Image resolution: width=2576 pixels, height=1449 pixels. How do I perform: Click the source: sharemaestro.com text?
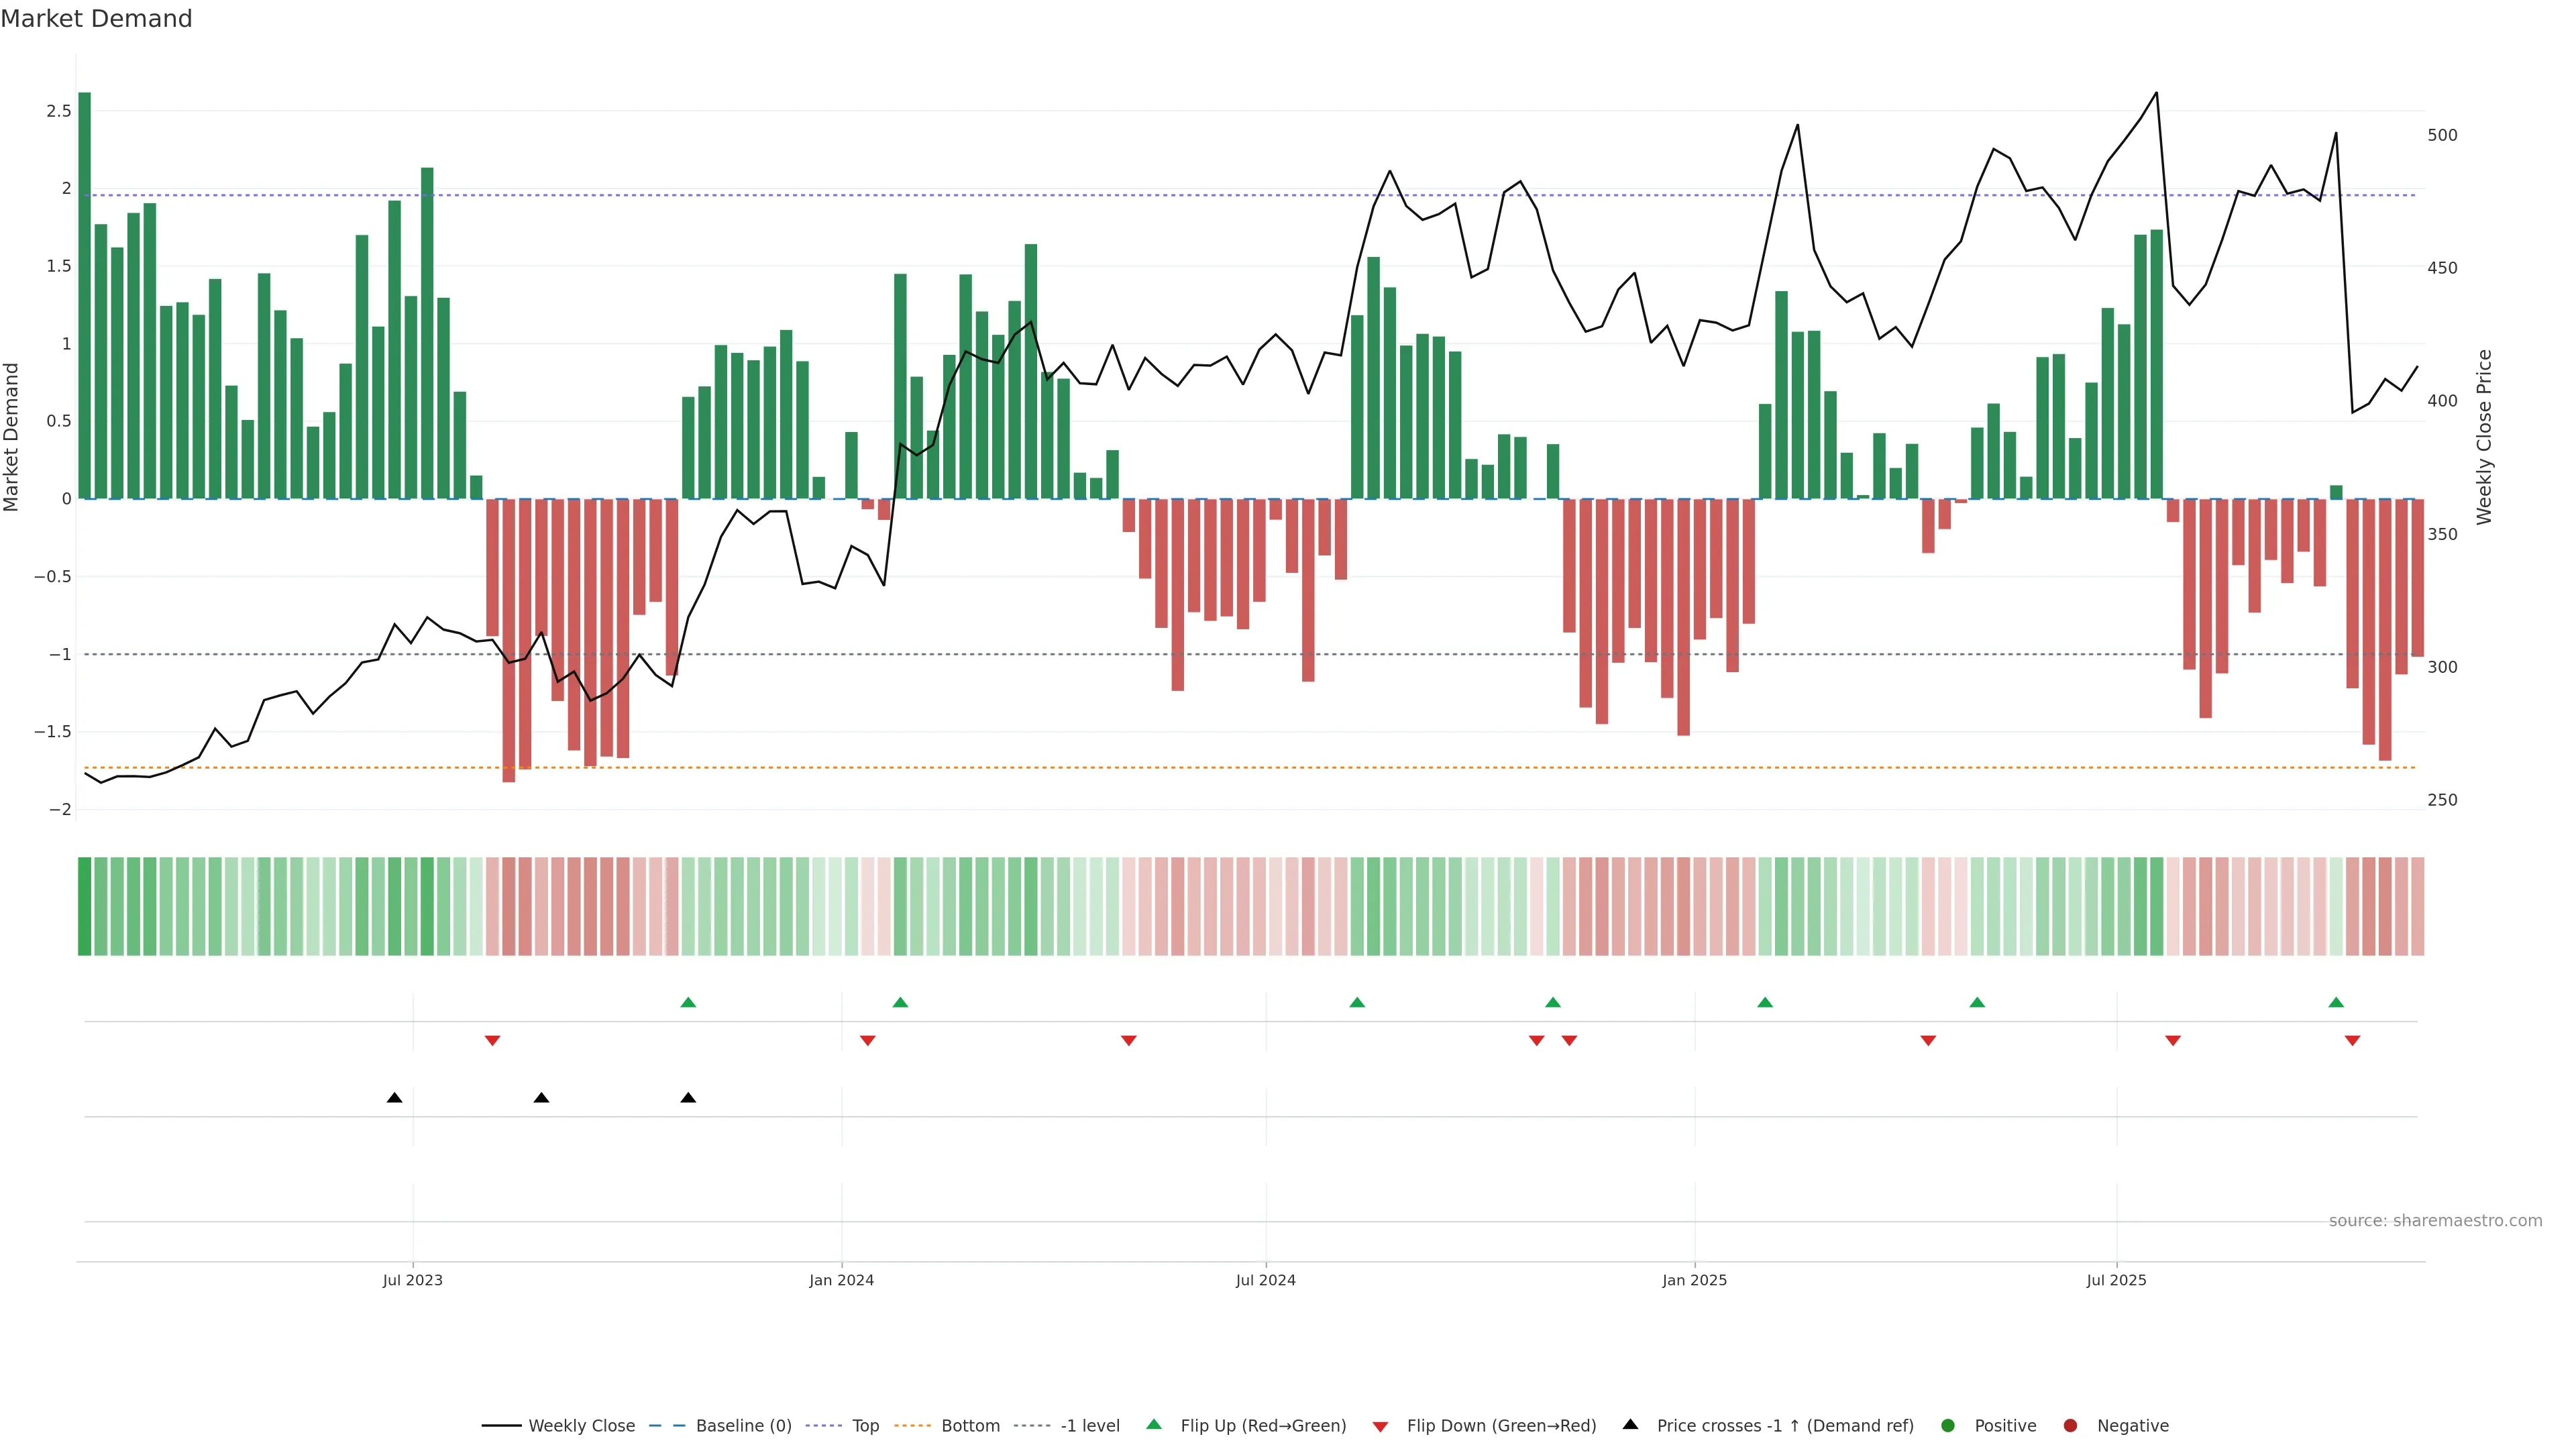coord(2435,1221)
